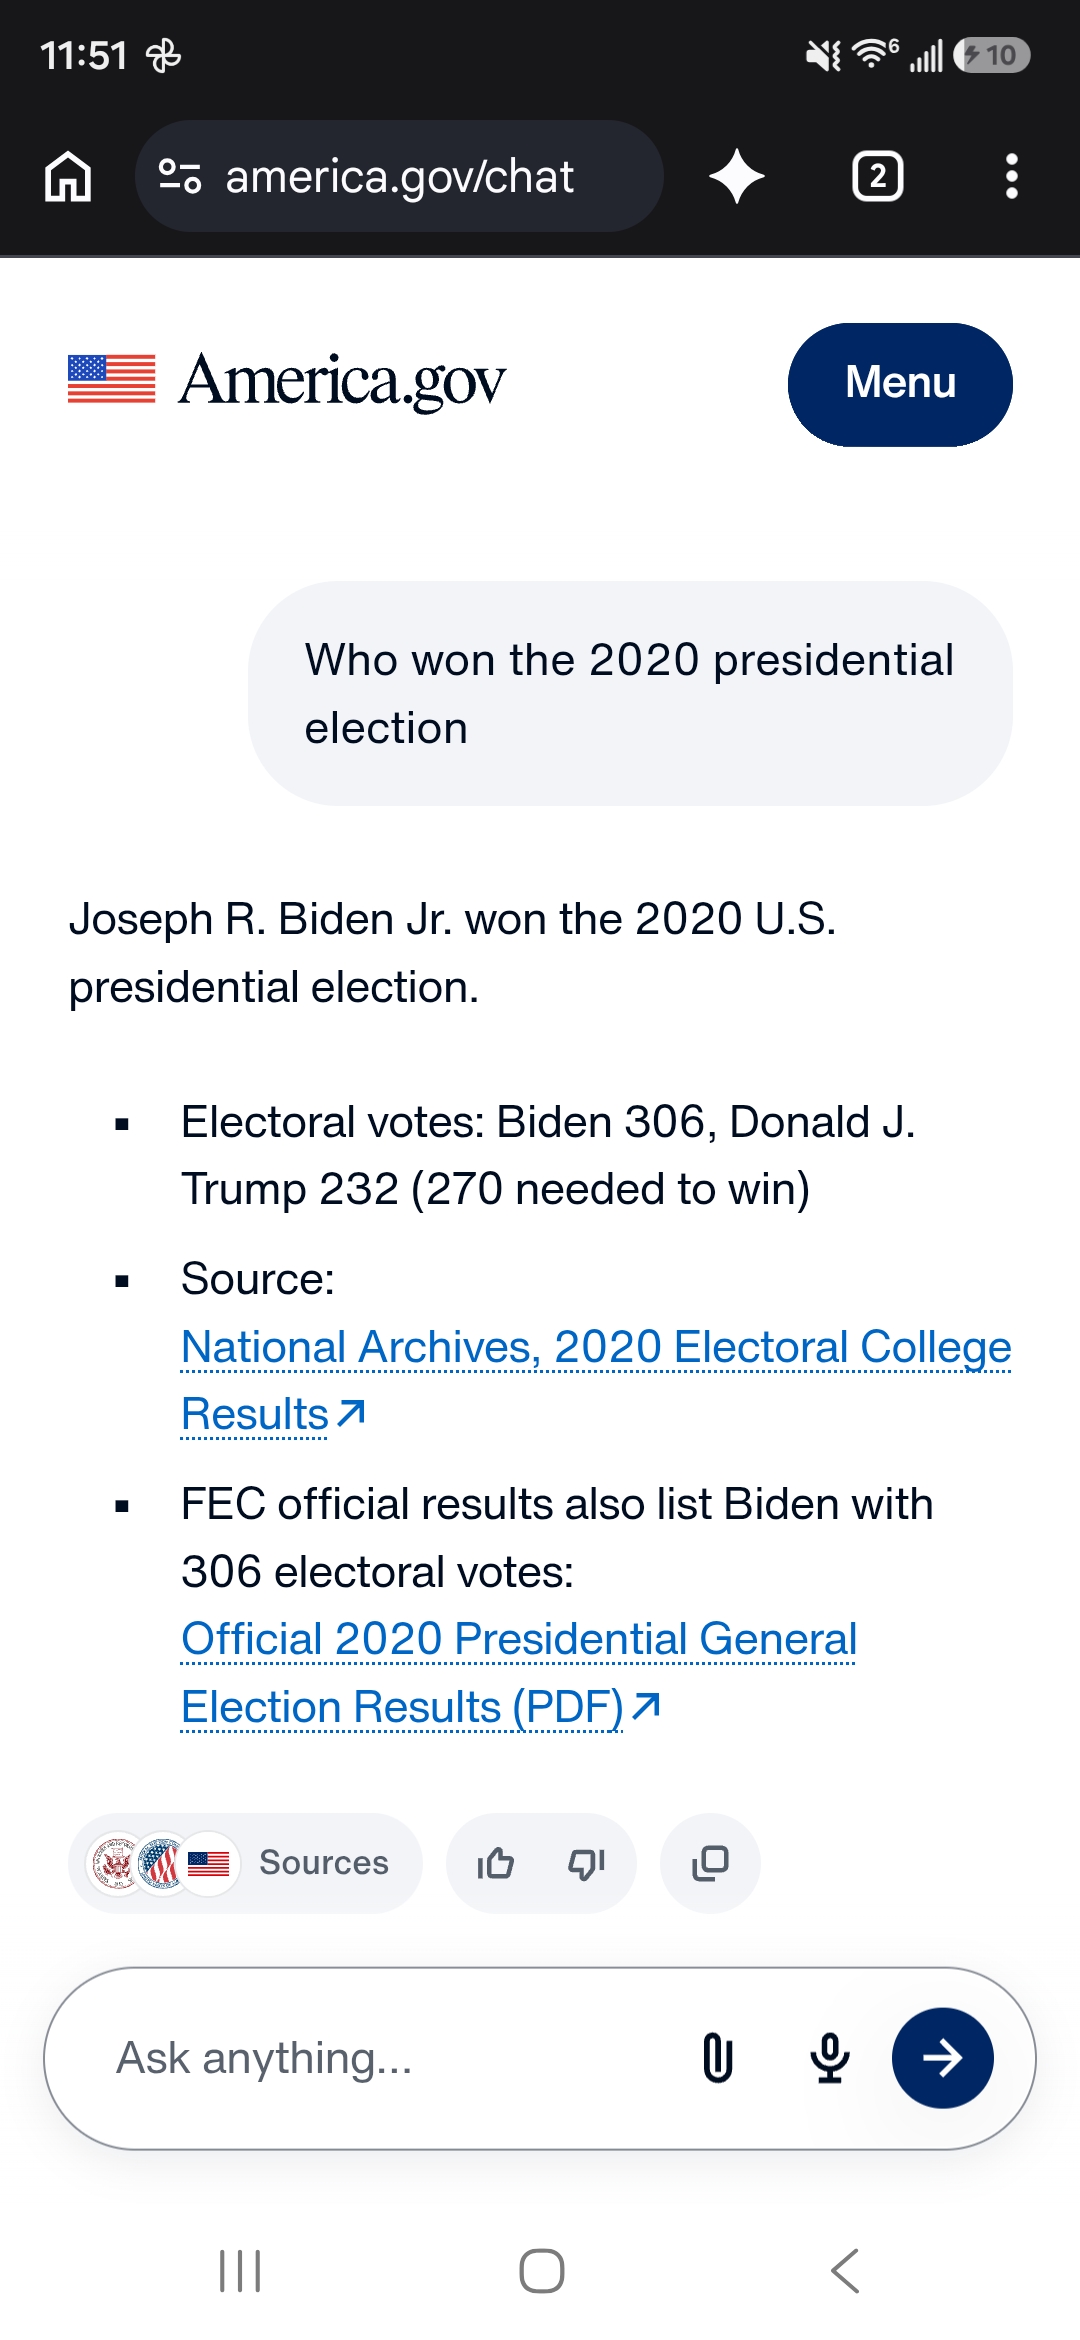
Task: Tap the browser home icon
Action: click(x=68, y=177)
